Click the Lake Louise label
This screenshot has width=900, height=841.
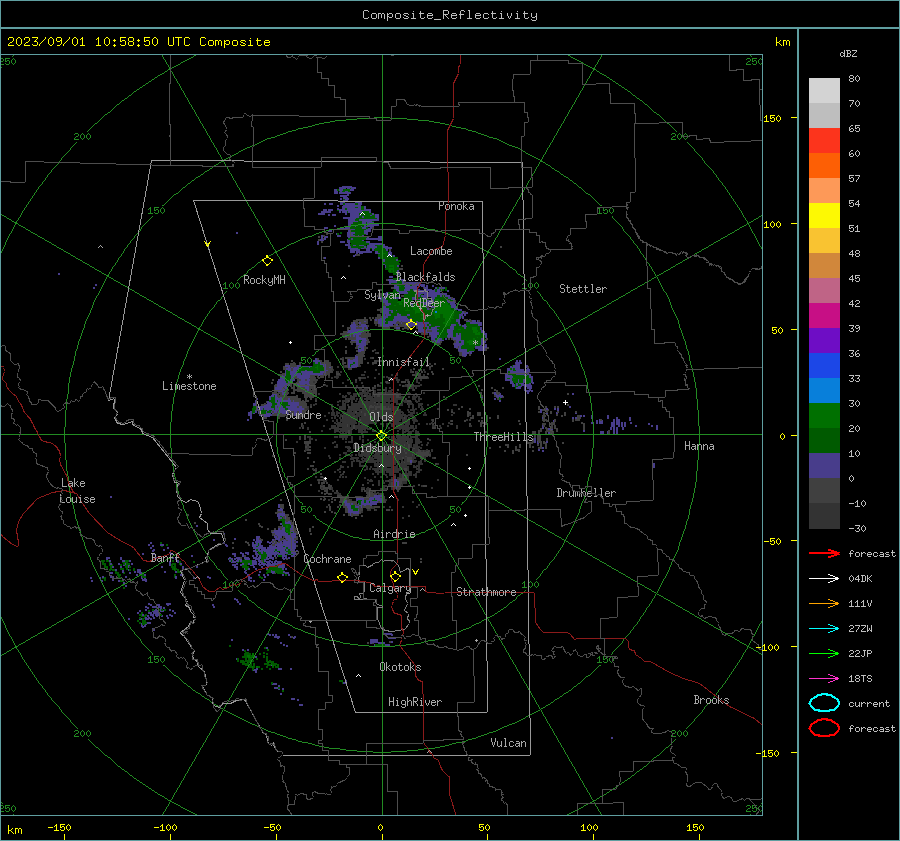[x=77, y=491]
